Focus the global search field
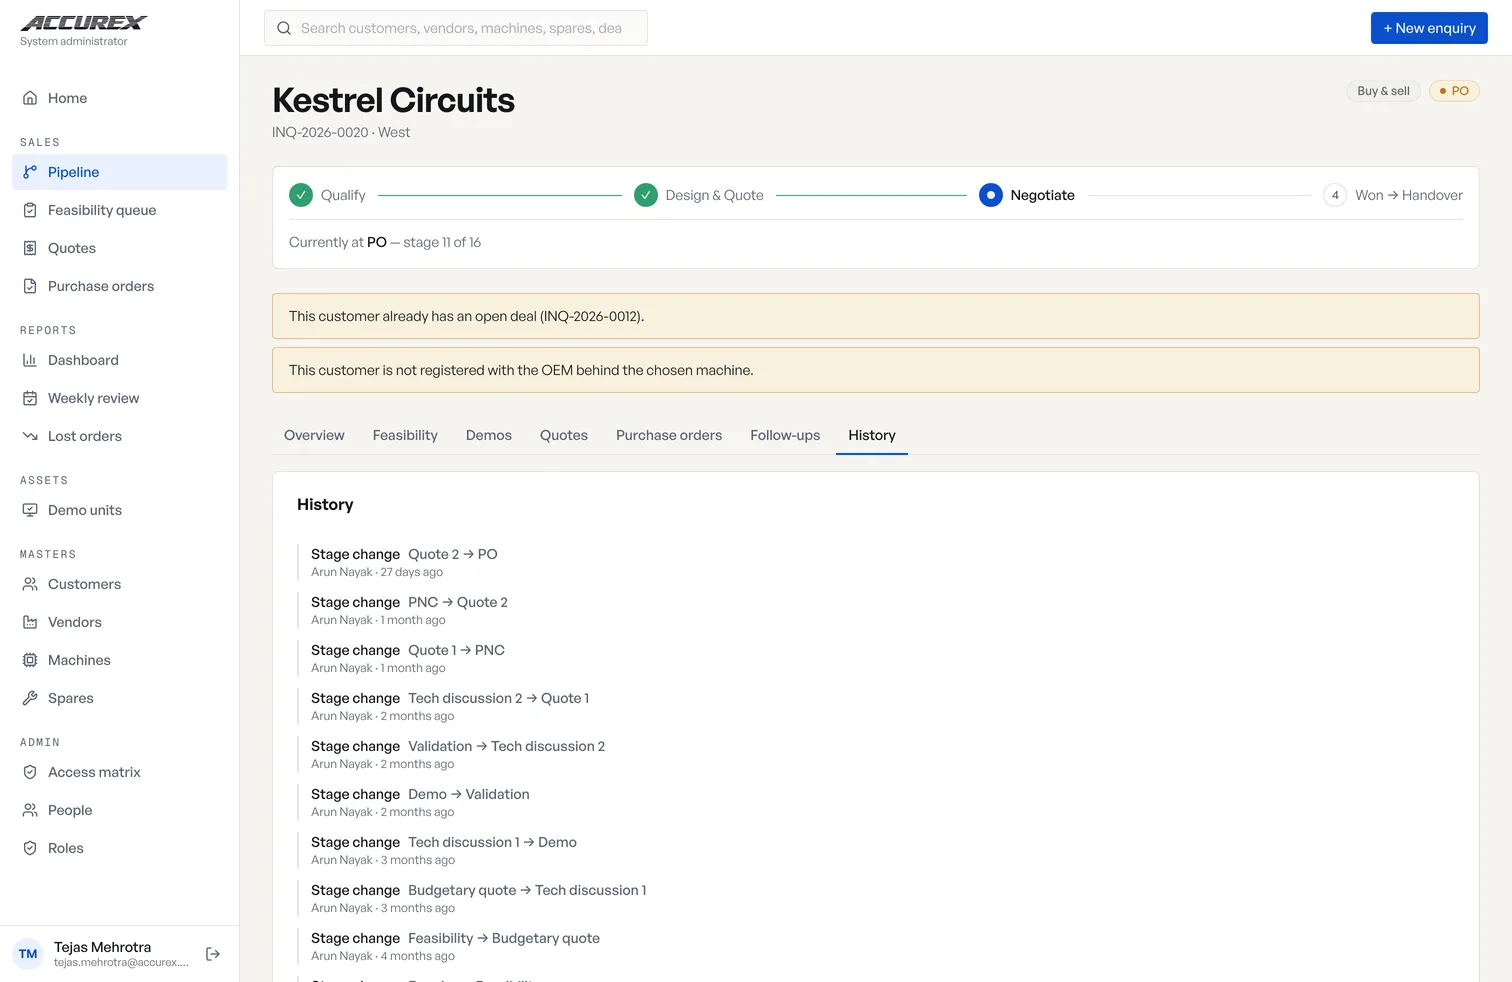The image size is (1512, 982). click(456, 28)
